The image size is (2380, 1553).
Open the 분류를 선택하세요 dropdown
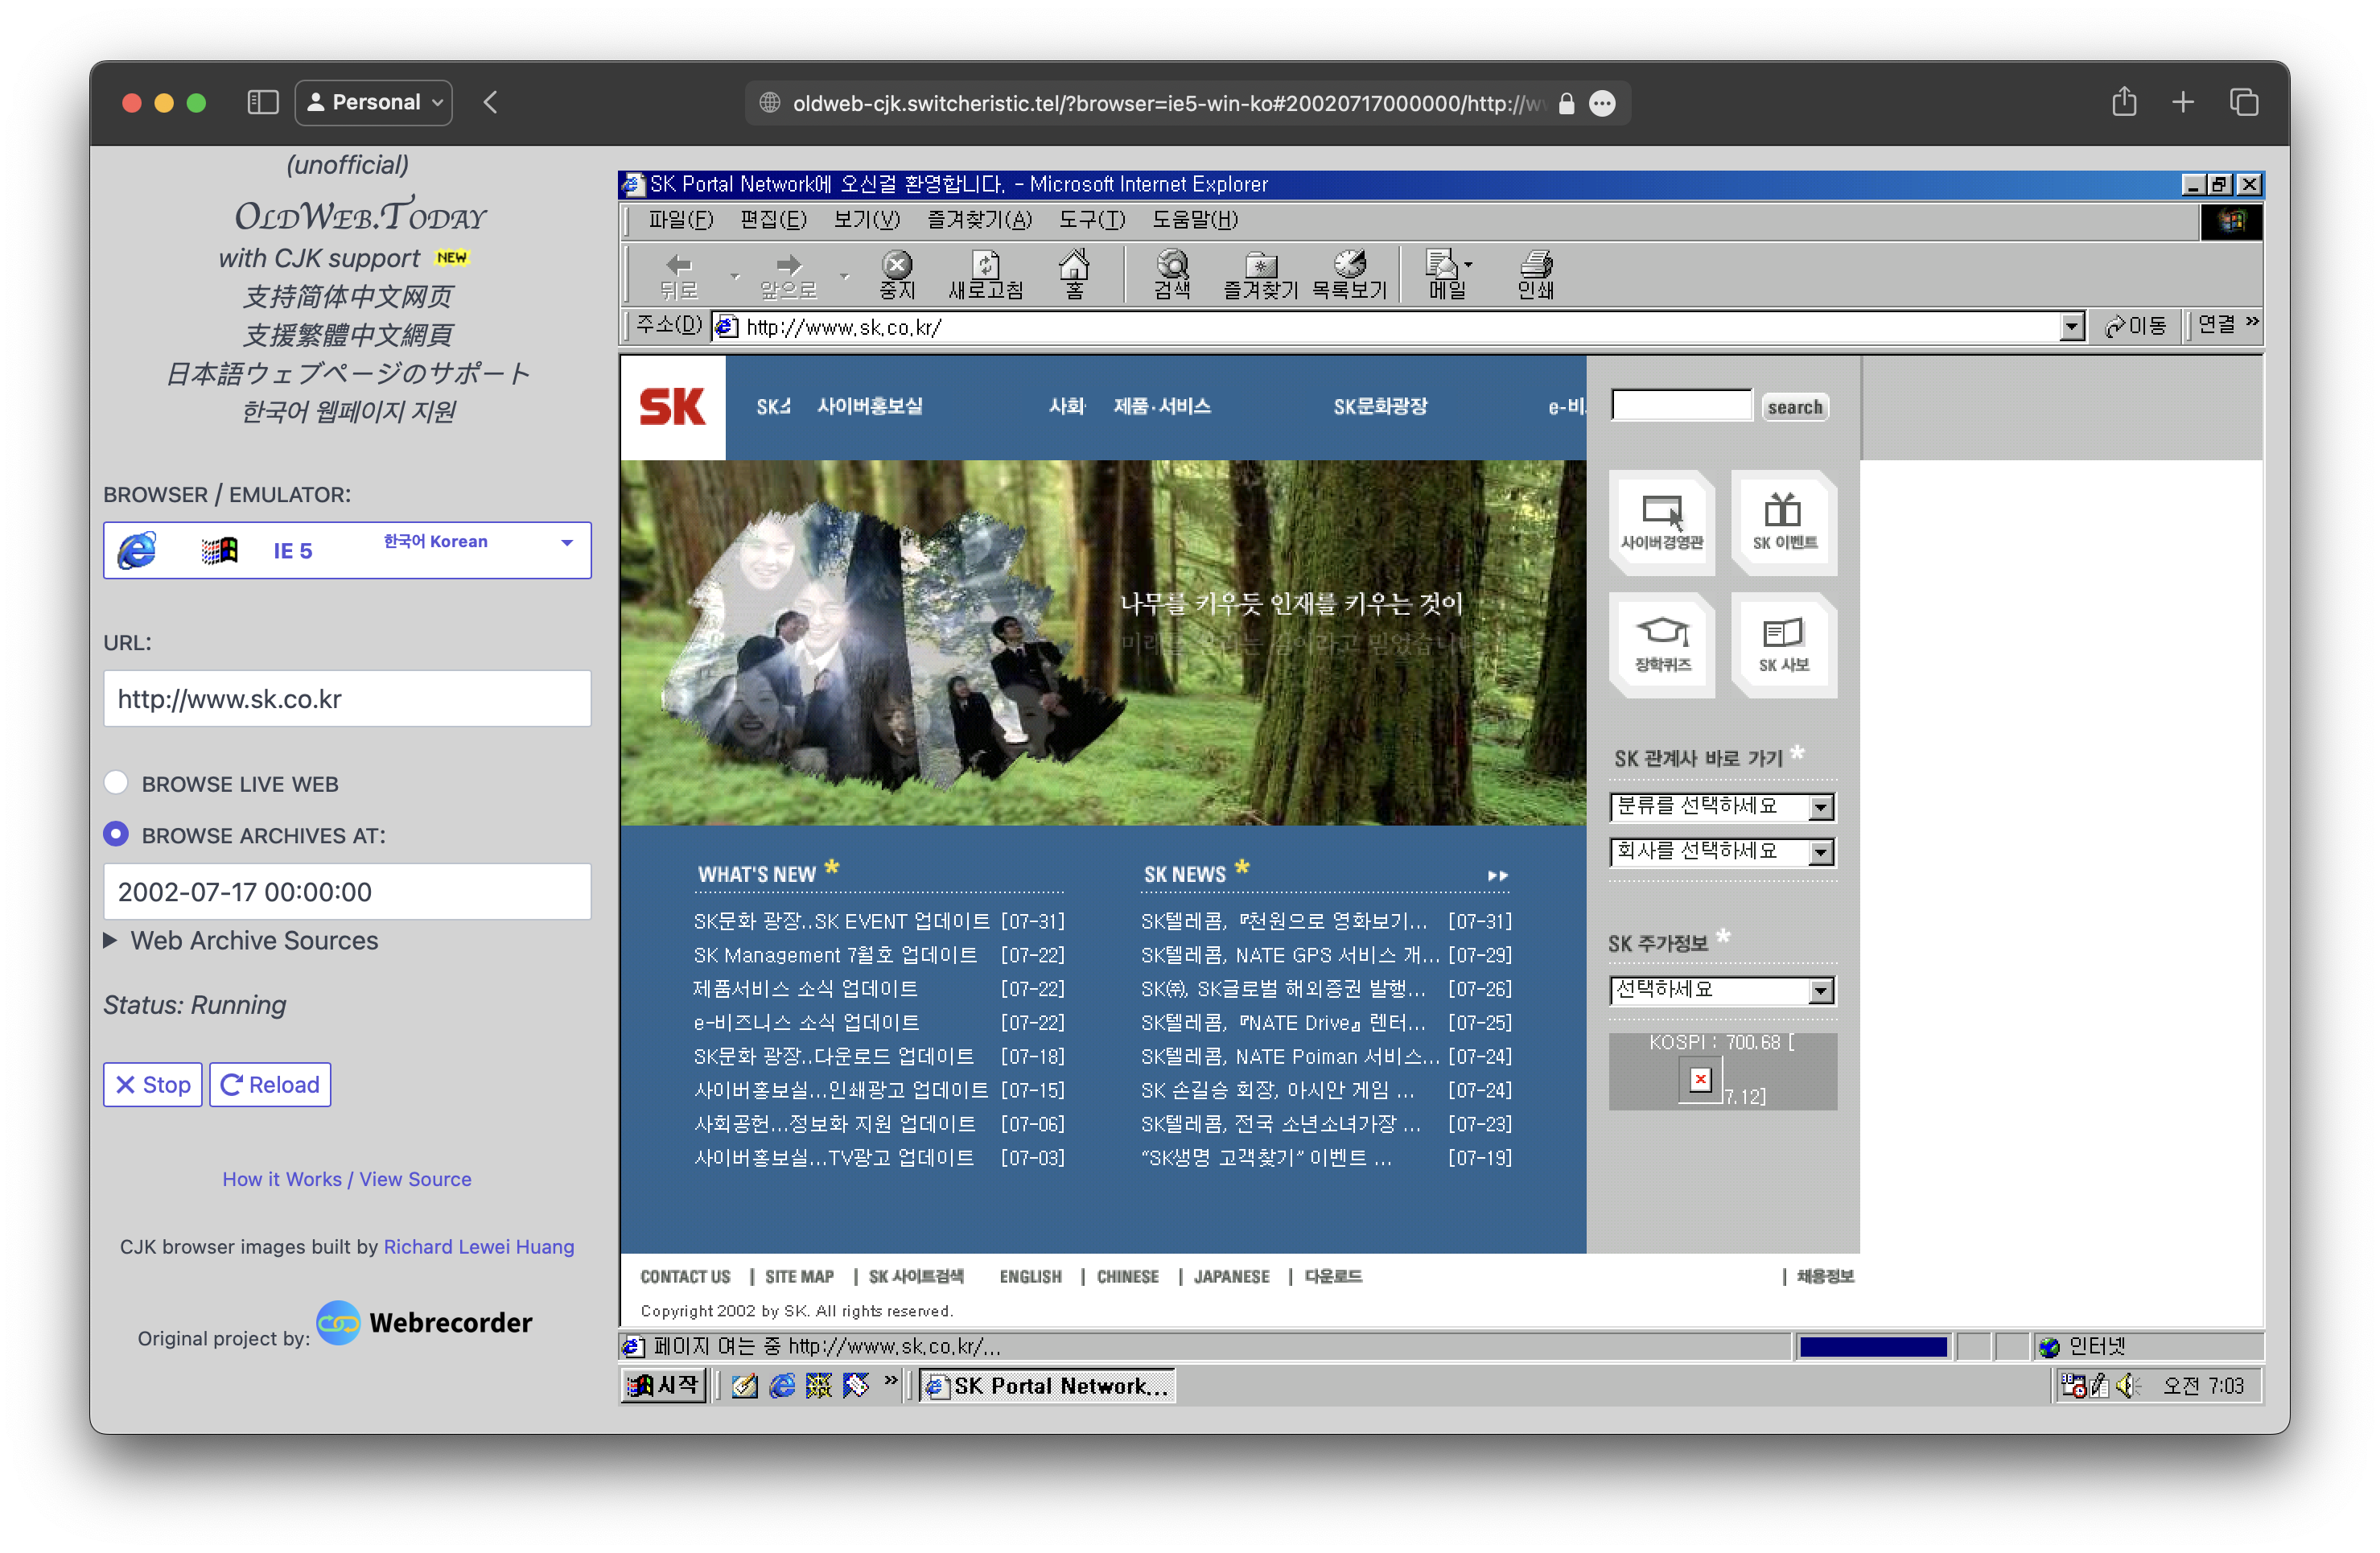point(1820,807)
